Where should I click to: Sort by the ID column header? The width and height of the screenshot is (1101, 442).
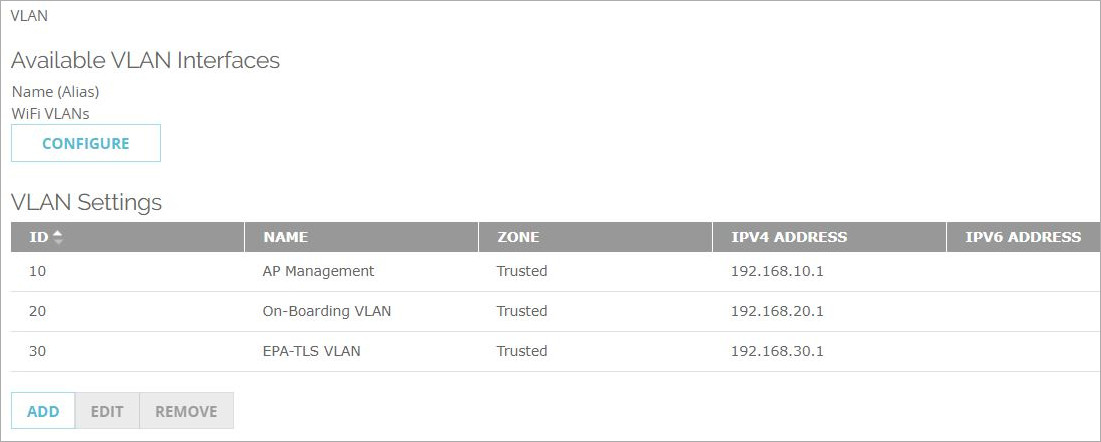tap(38, 237)
